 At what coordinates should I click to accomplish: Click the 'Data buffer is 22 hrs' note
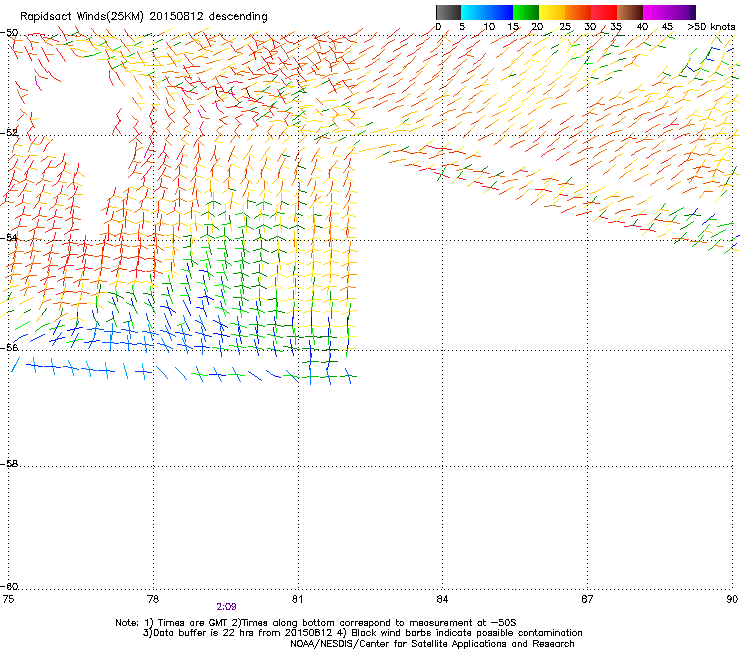click(362, 633)
